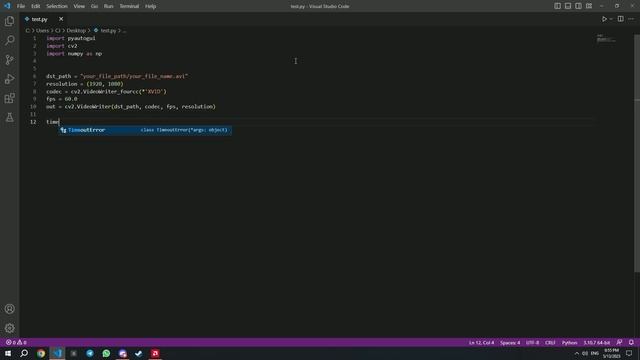
Task: Change indentation via Spaces: 4
Action: coord(510,342)
